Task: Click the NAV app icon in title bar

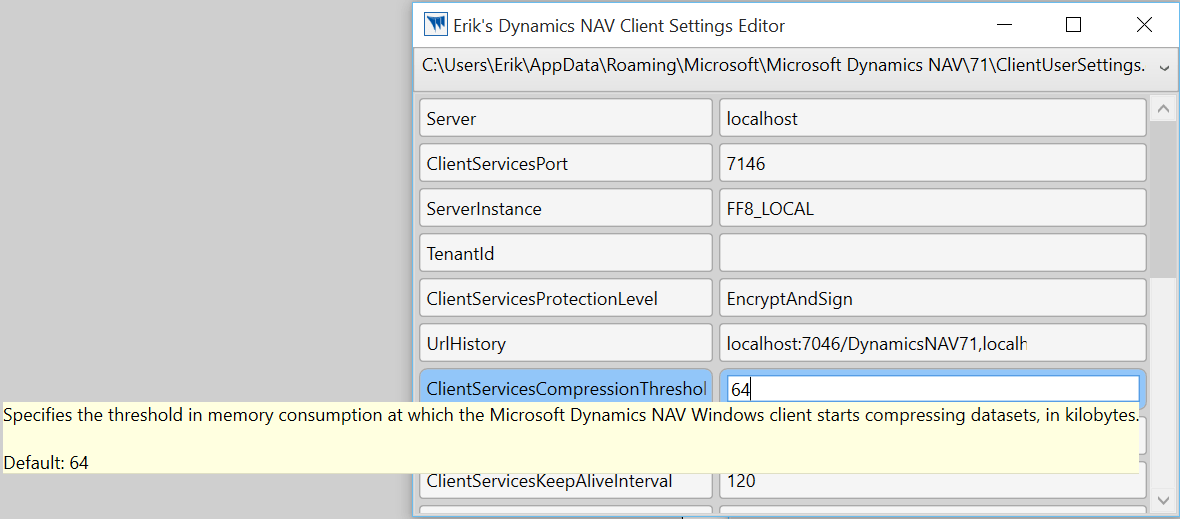Action: click(436, 25)
